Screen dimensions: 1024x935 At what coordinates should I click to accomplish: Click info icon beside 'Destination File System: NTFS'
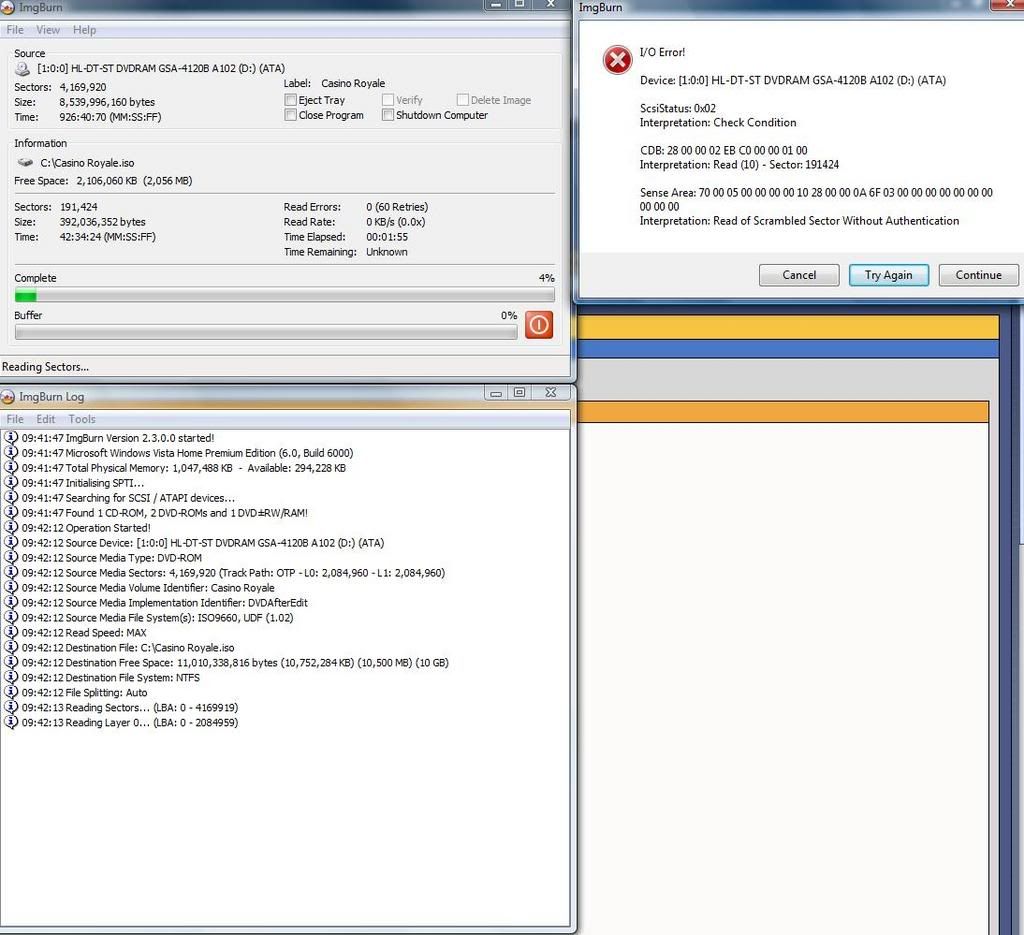pos(11,677)
